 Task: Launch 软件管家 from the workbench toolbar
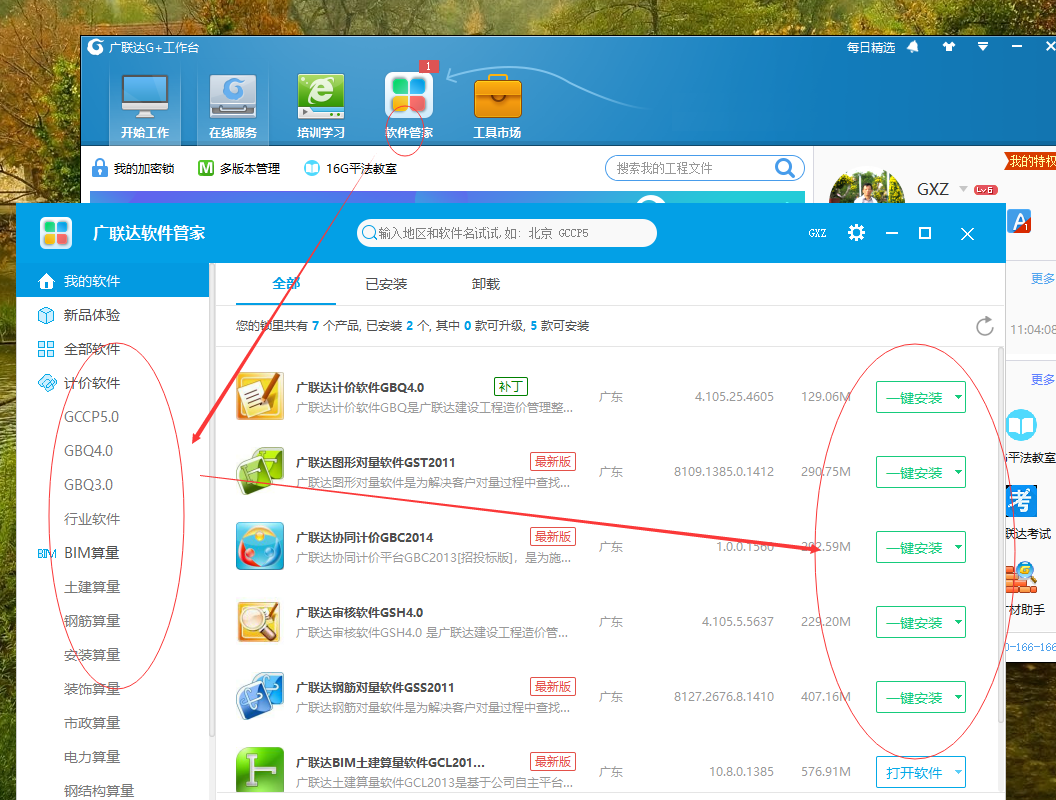coord(409,106)
